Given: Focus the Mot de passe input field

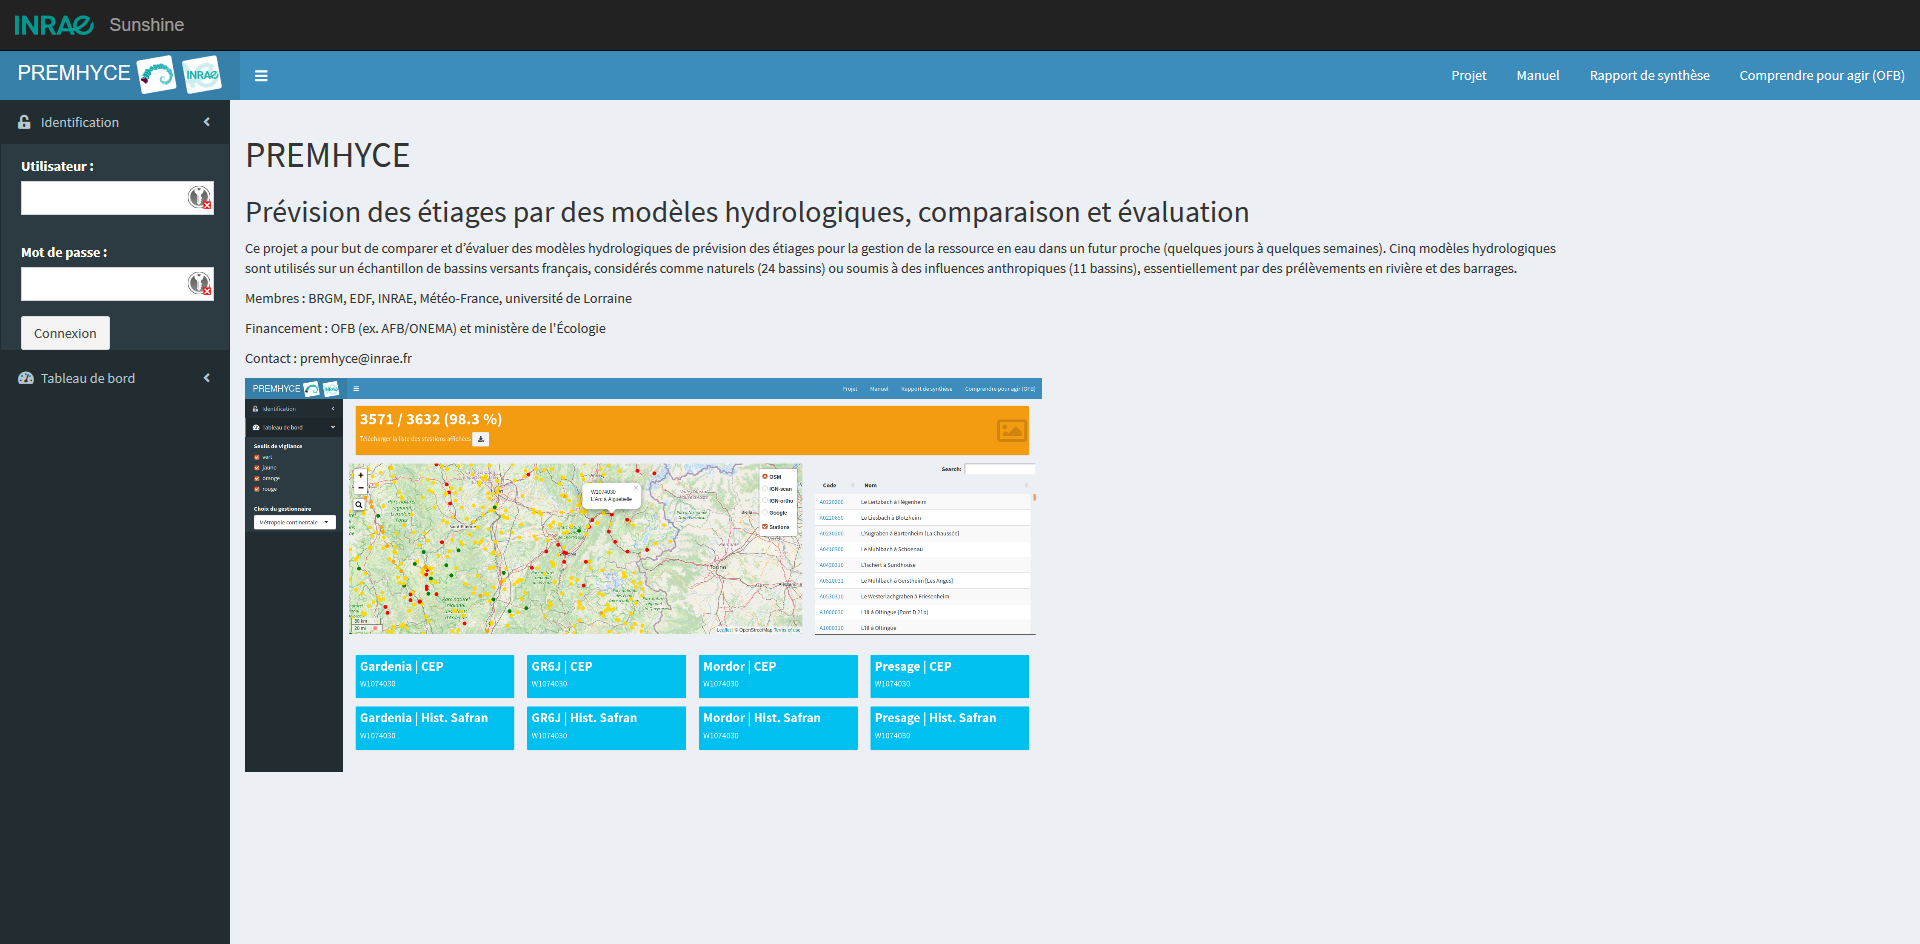Looking at the screenshot, I should [x=117, y=284].
